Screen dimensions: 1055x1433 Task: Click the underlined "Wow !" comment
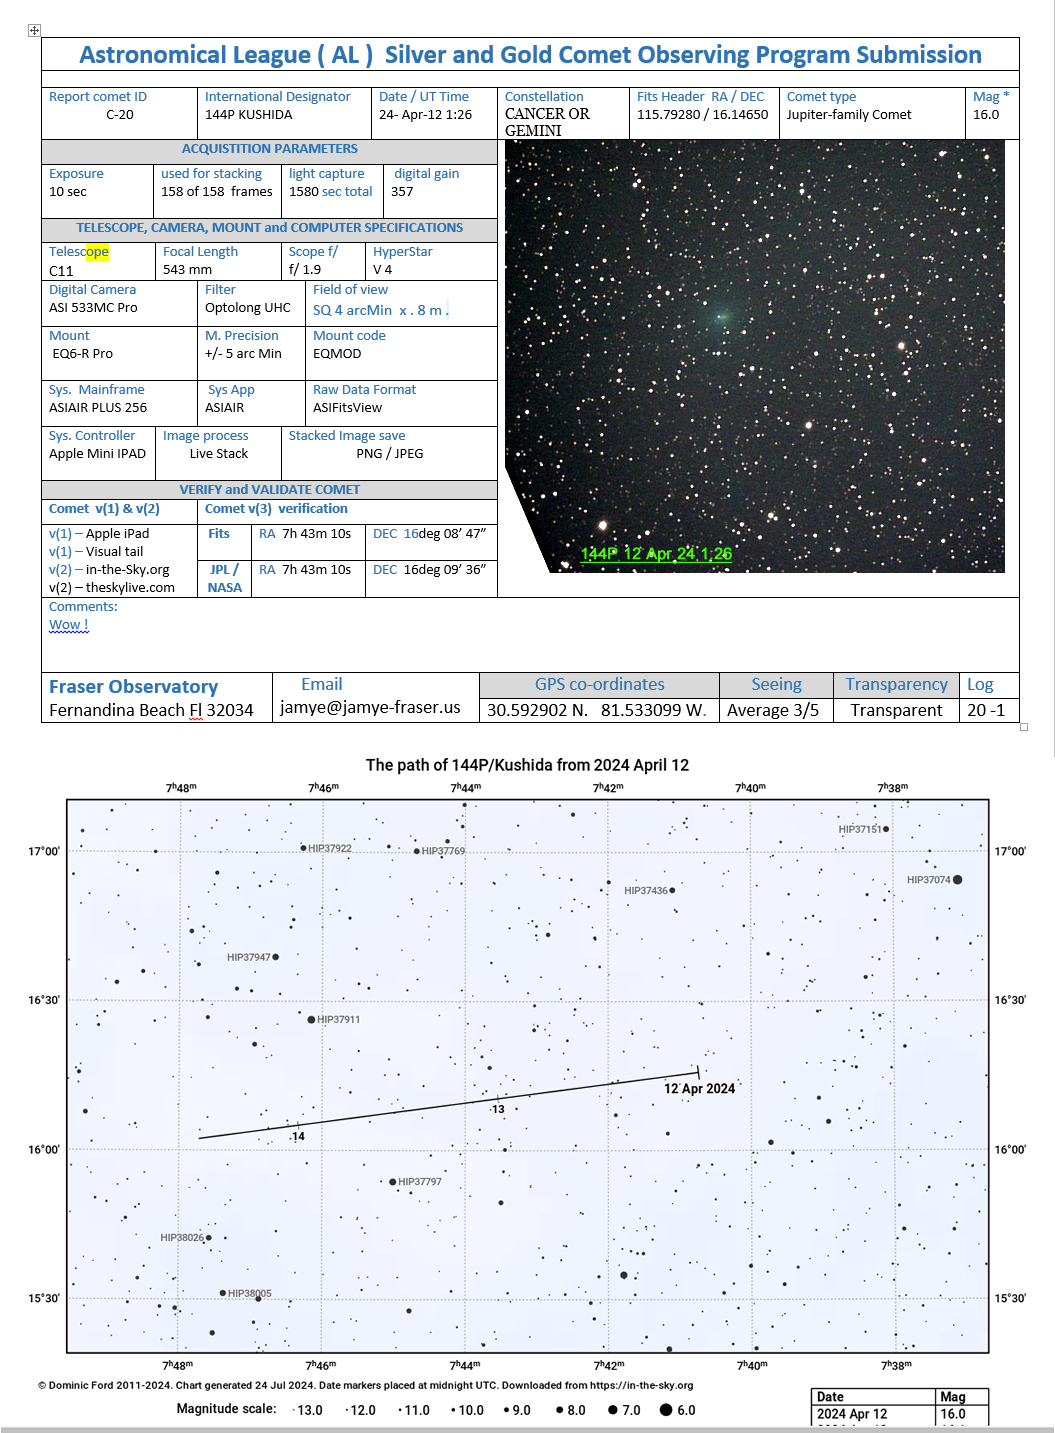(69, 625)
